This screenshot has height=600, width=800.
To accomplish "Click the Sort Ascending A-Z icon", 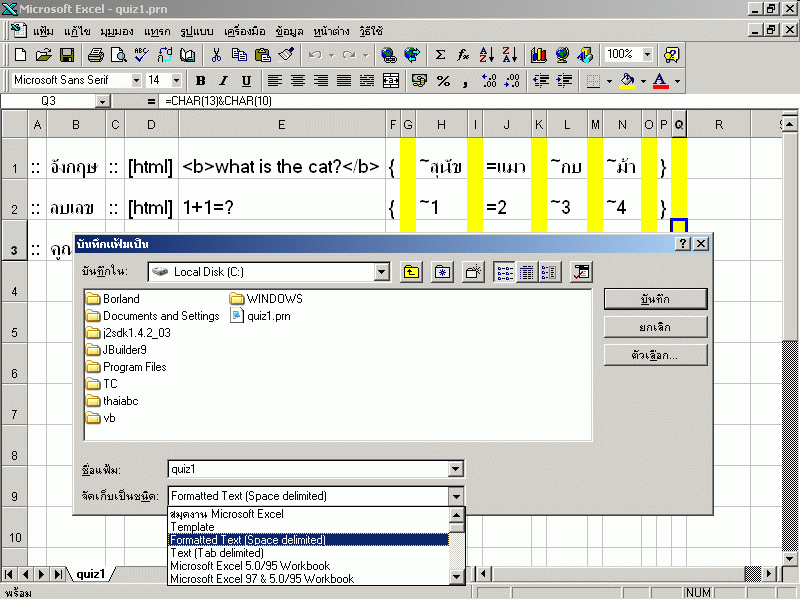I will click(x=487, y=54).
